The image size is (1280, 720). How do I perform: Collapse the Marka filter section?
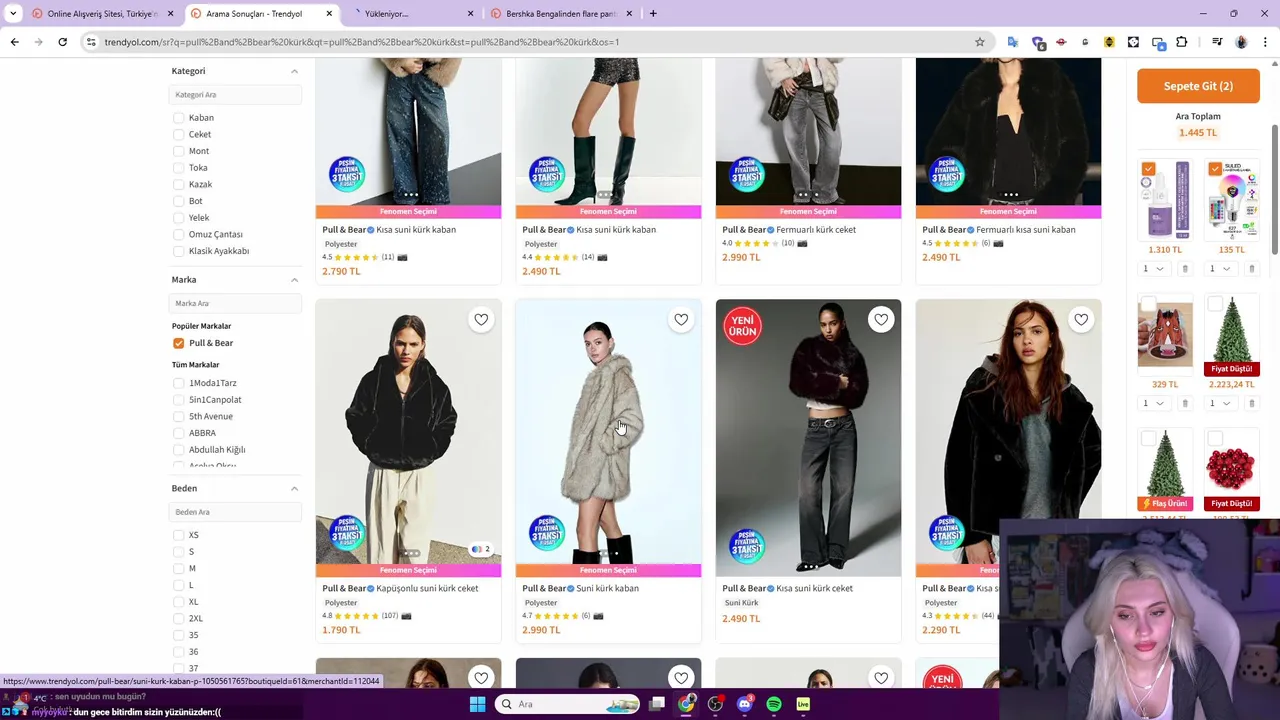294,280
